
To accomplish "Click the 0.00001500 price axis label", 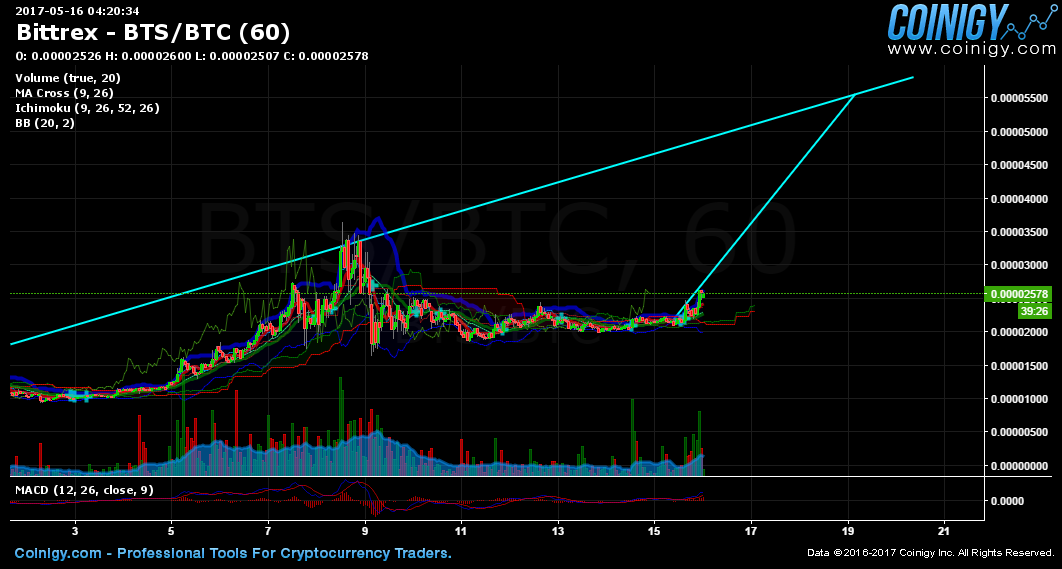I will 1020,366.
